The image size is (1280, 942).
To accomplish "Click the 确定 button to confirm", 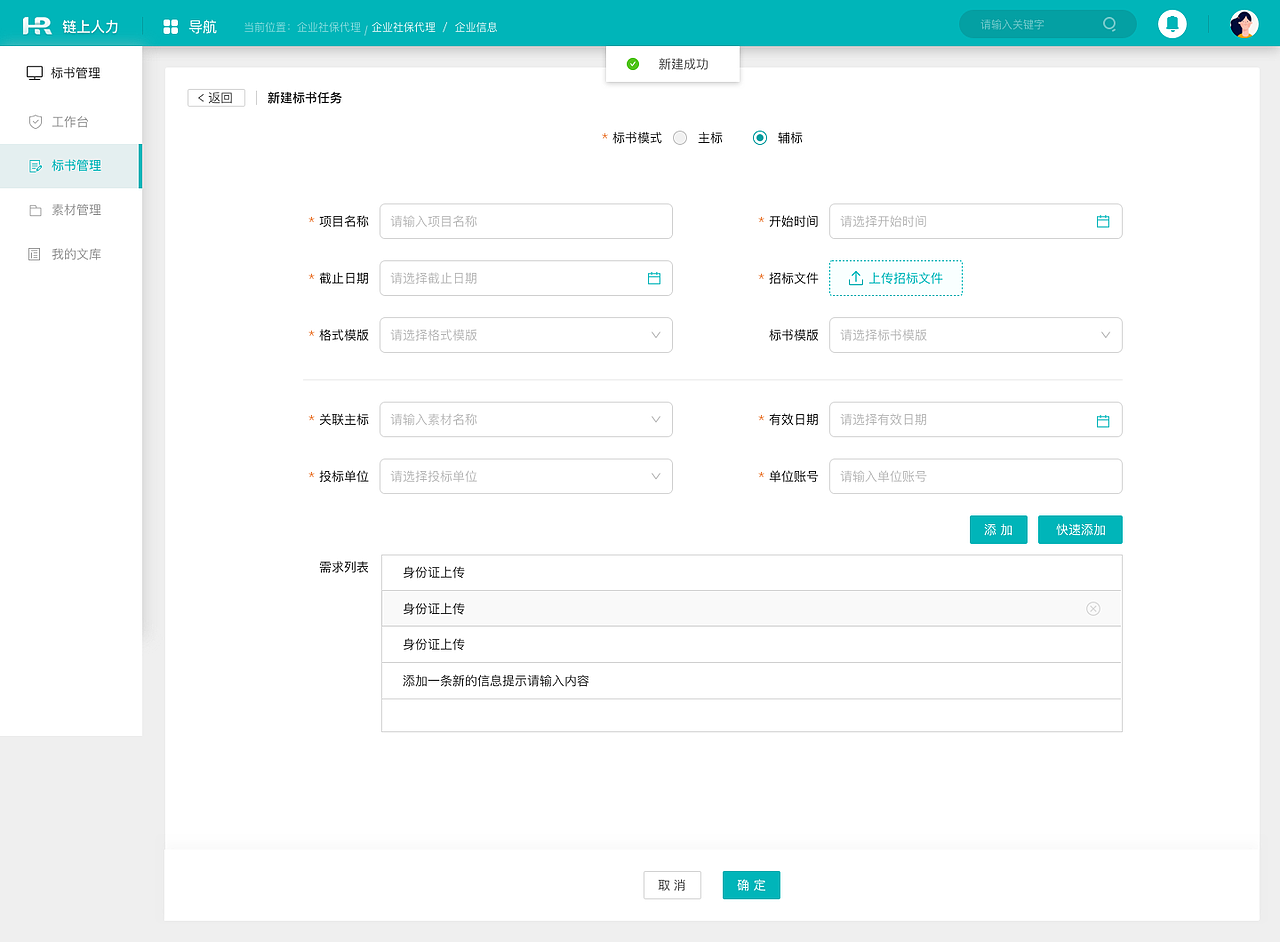I will point(751,885).
